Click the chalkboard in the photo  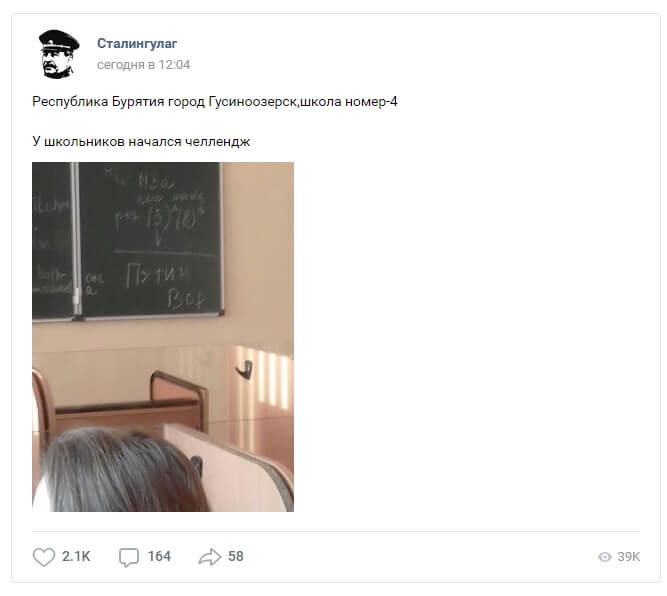(128, 240)
